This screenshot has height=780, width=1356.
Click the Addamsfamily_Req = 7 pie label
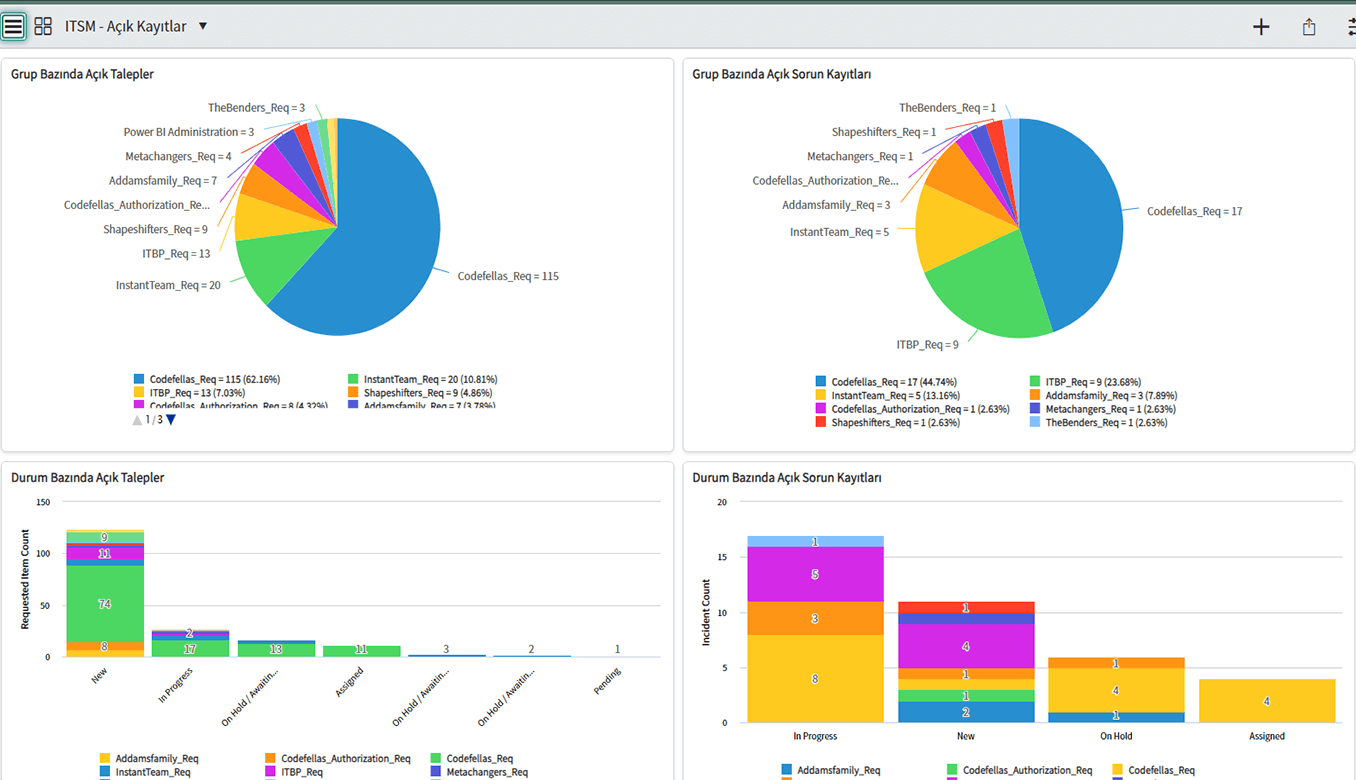163,181
